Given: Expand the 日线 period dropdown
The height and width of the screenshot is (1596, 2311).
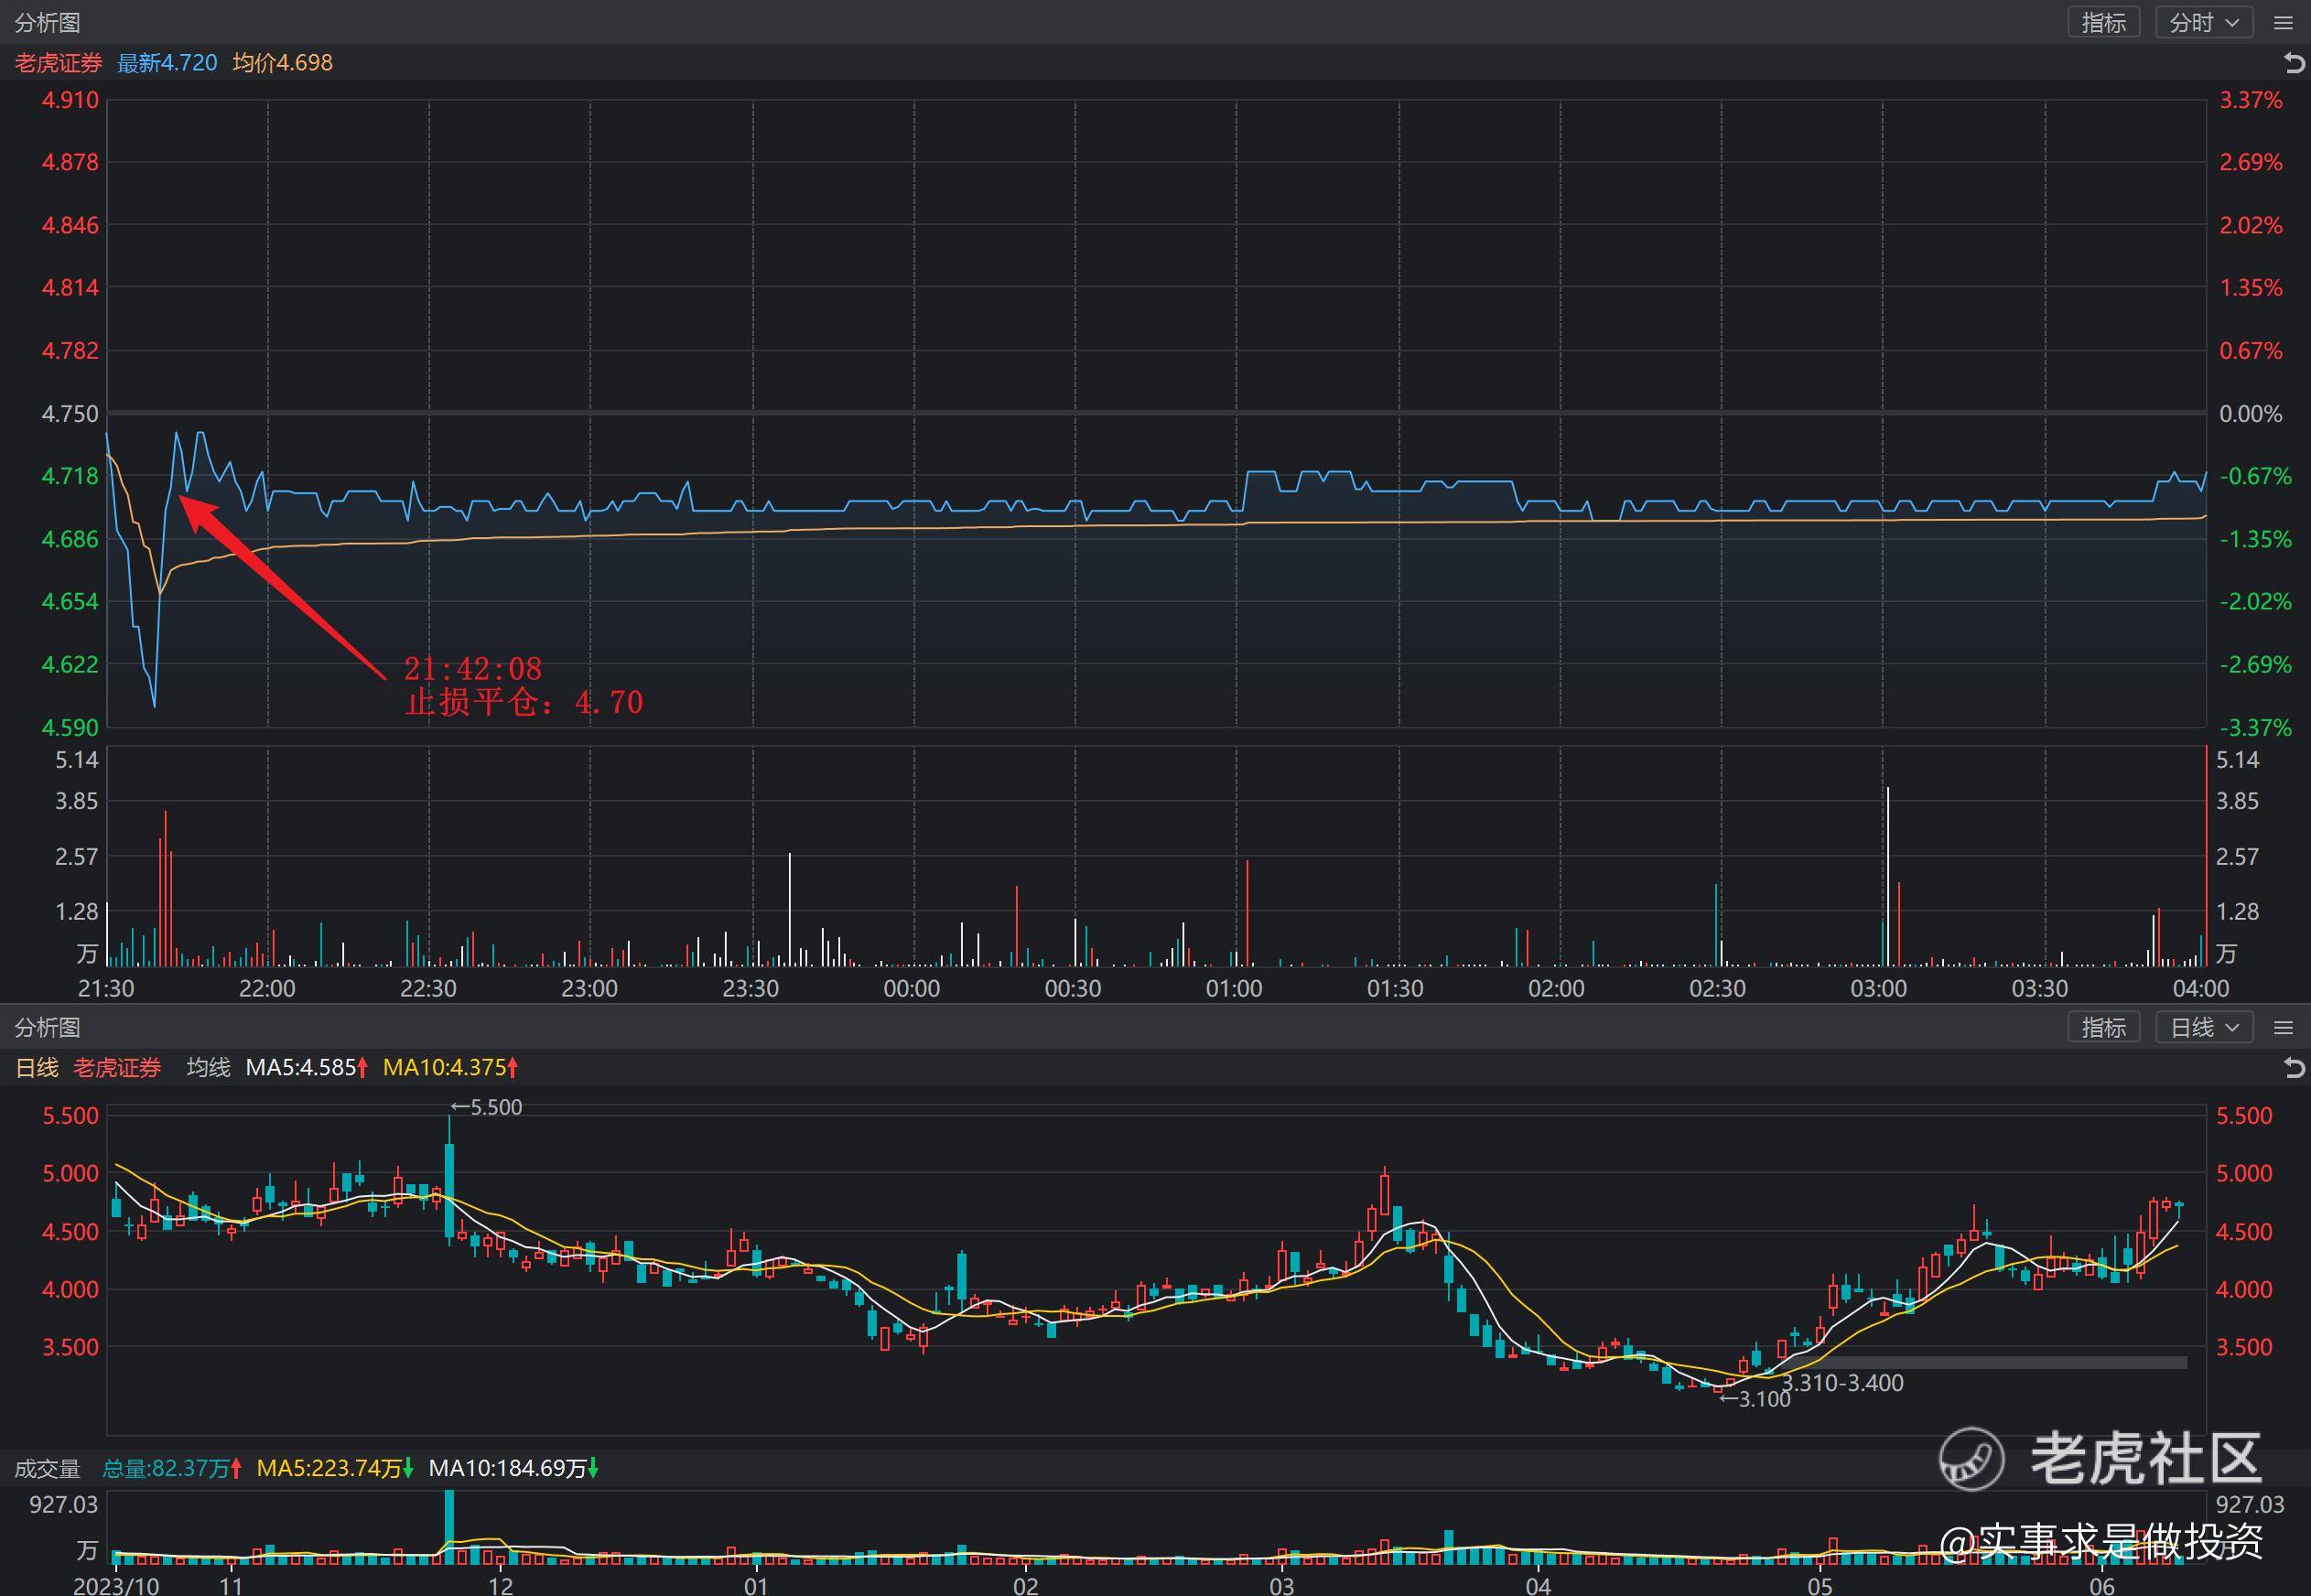Looking at the screenshot, I should (x=2203, y=1027).
